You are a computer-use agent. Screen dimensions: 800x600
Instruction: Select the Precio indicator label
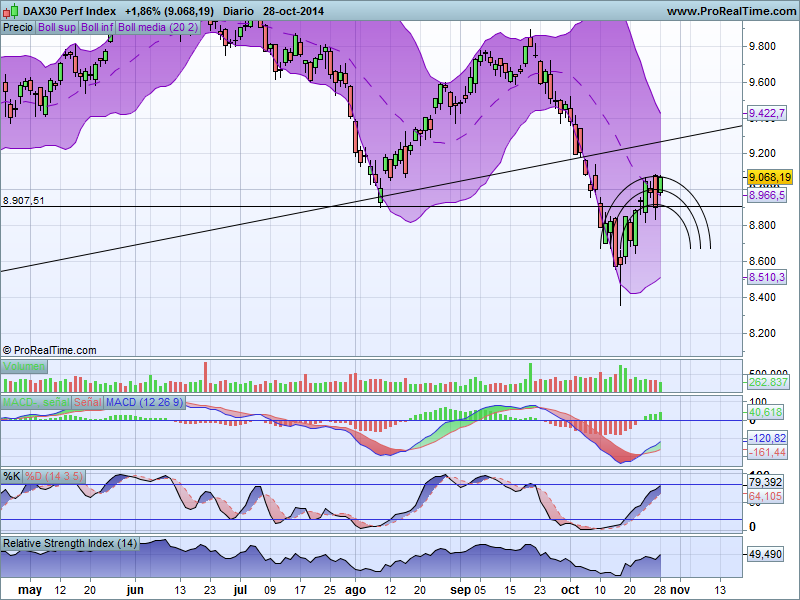[18, 27]
